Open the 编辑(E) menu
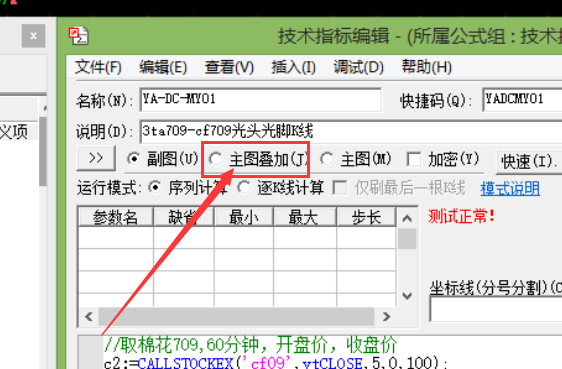This screenshot has height=369, width=562. coord(163,67)
